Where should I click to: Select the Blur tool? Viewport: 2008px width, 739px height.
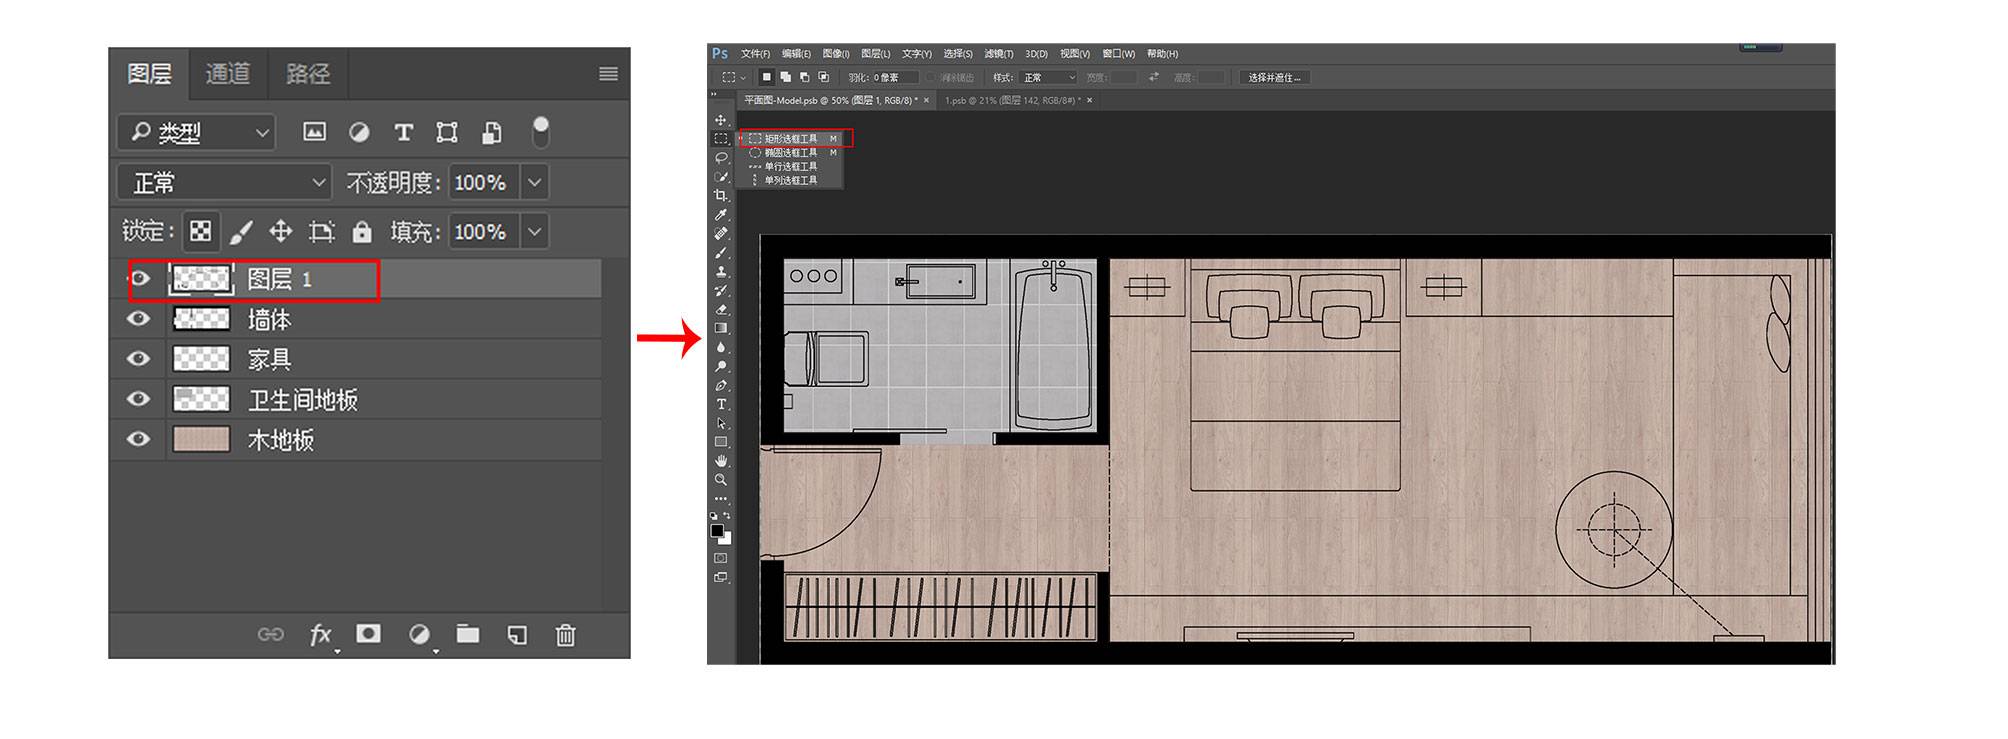(x=720, y=347)
